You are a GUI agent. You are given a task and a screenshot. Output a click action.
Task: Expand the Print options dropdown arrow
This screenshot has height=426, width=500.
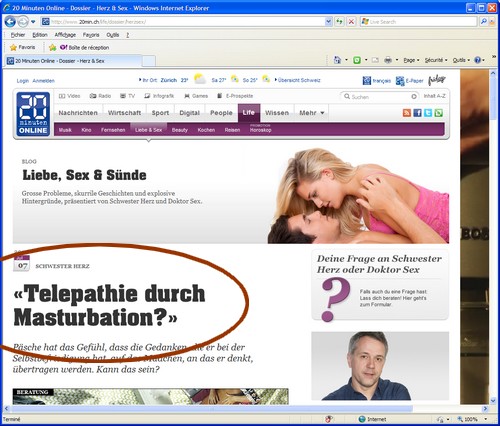pos(397,60)
